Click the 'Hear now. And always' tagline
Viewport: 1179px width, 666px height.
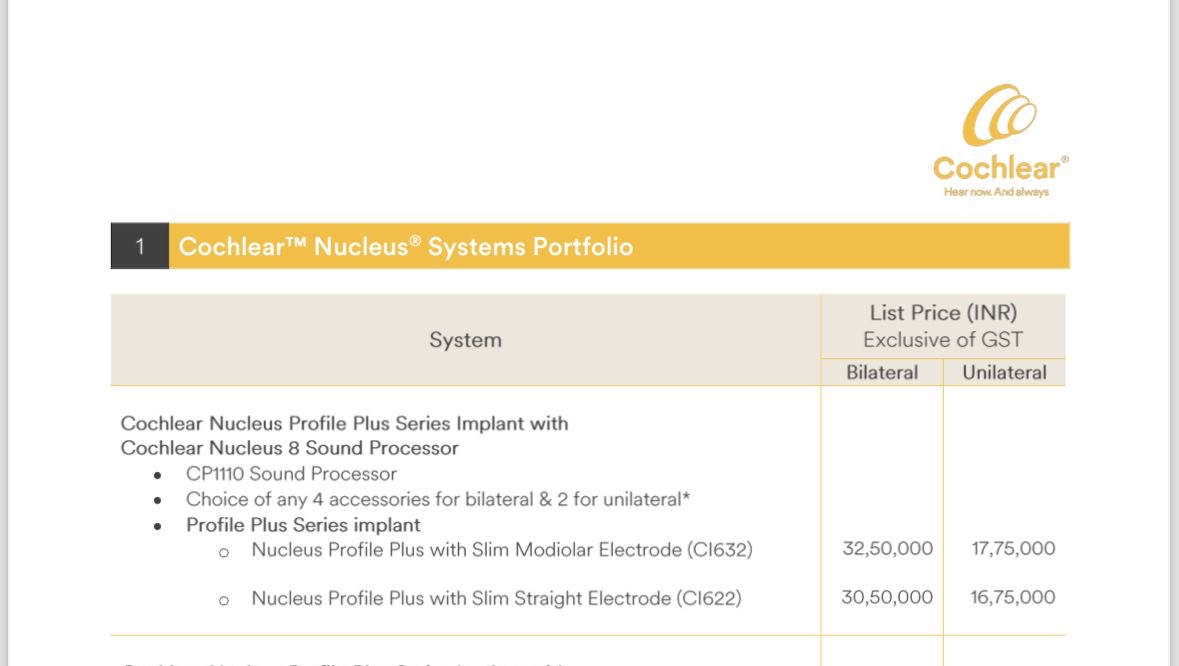click(996, 192)
